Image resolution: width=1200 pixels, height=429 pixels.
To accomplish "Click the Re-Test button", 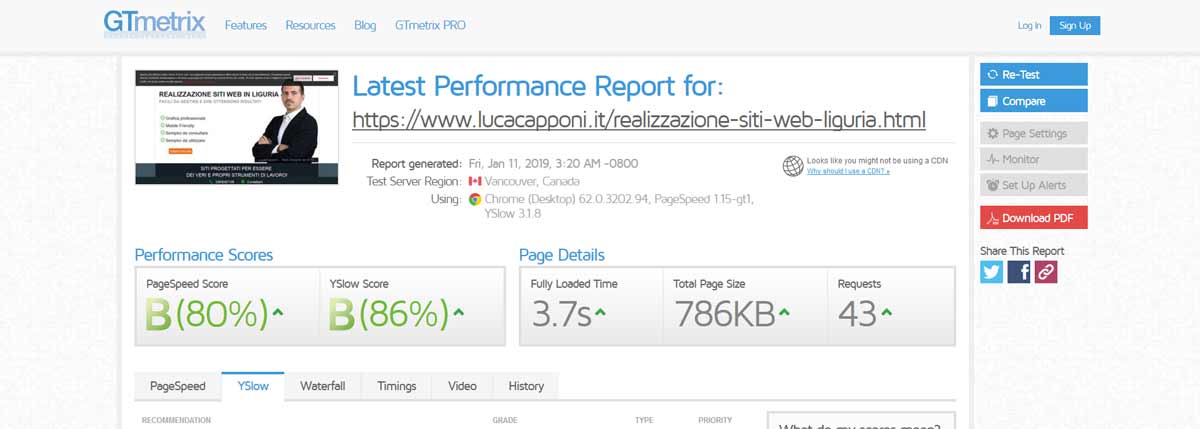I will tap(1033, 74).
